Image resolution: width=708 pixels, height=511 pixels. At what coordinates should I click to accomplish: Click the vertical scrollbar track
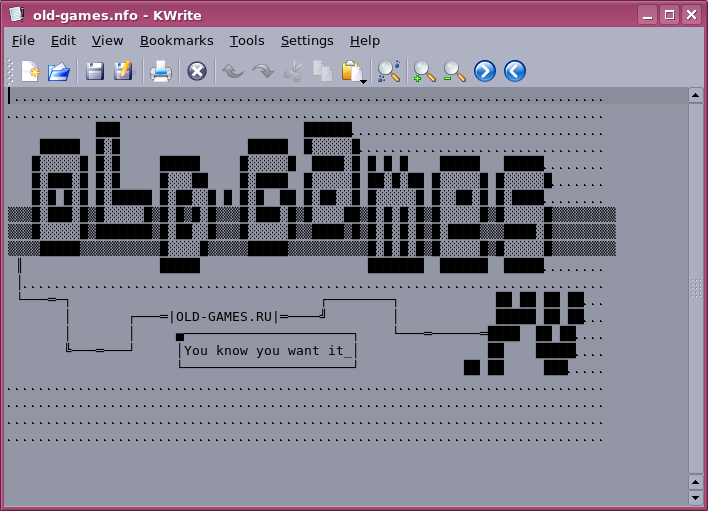(695, 289)
